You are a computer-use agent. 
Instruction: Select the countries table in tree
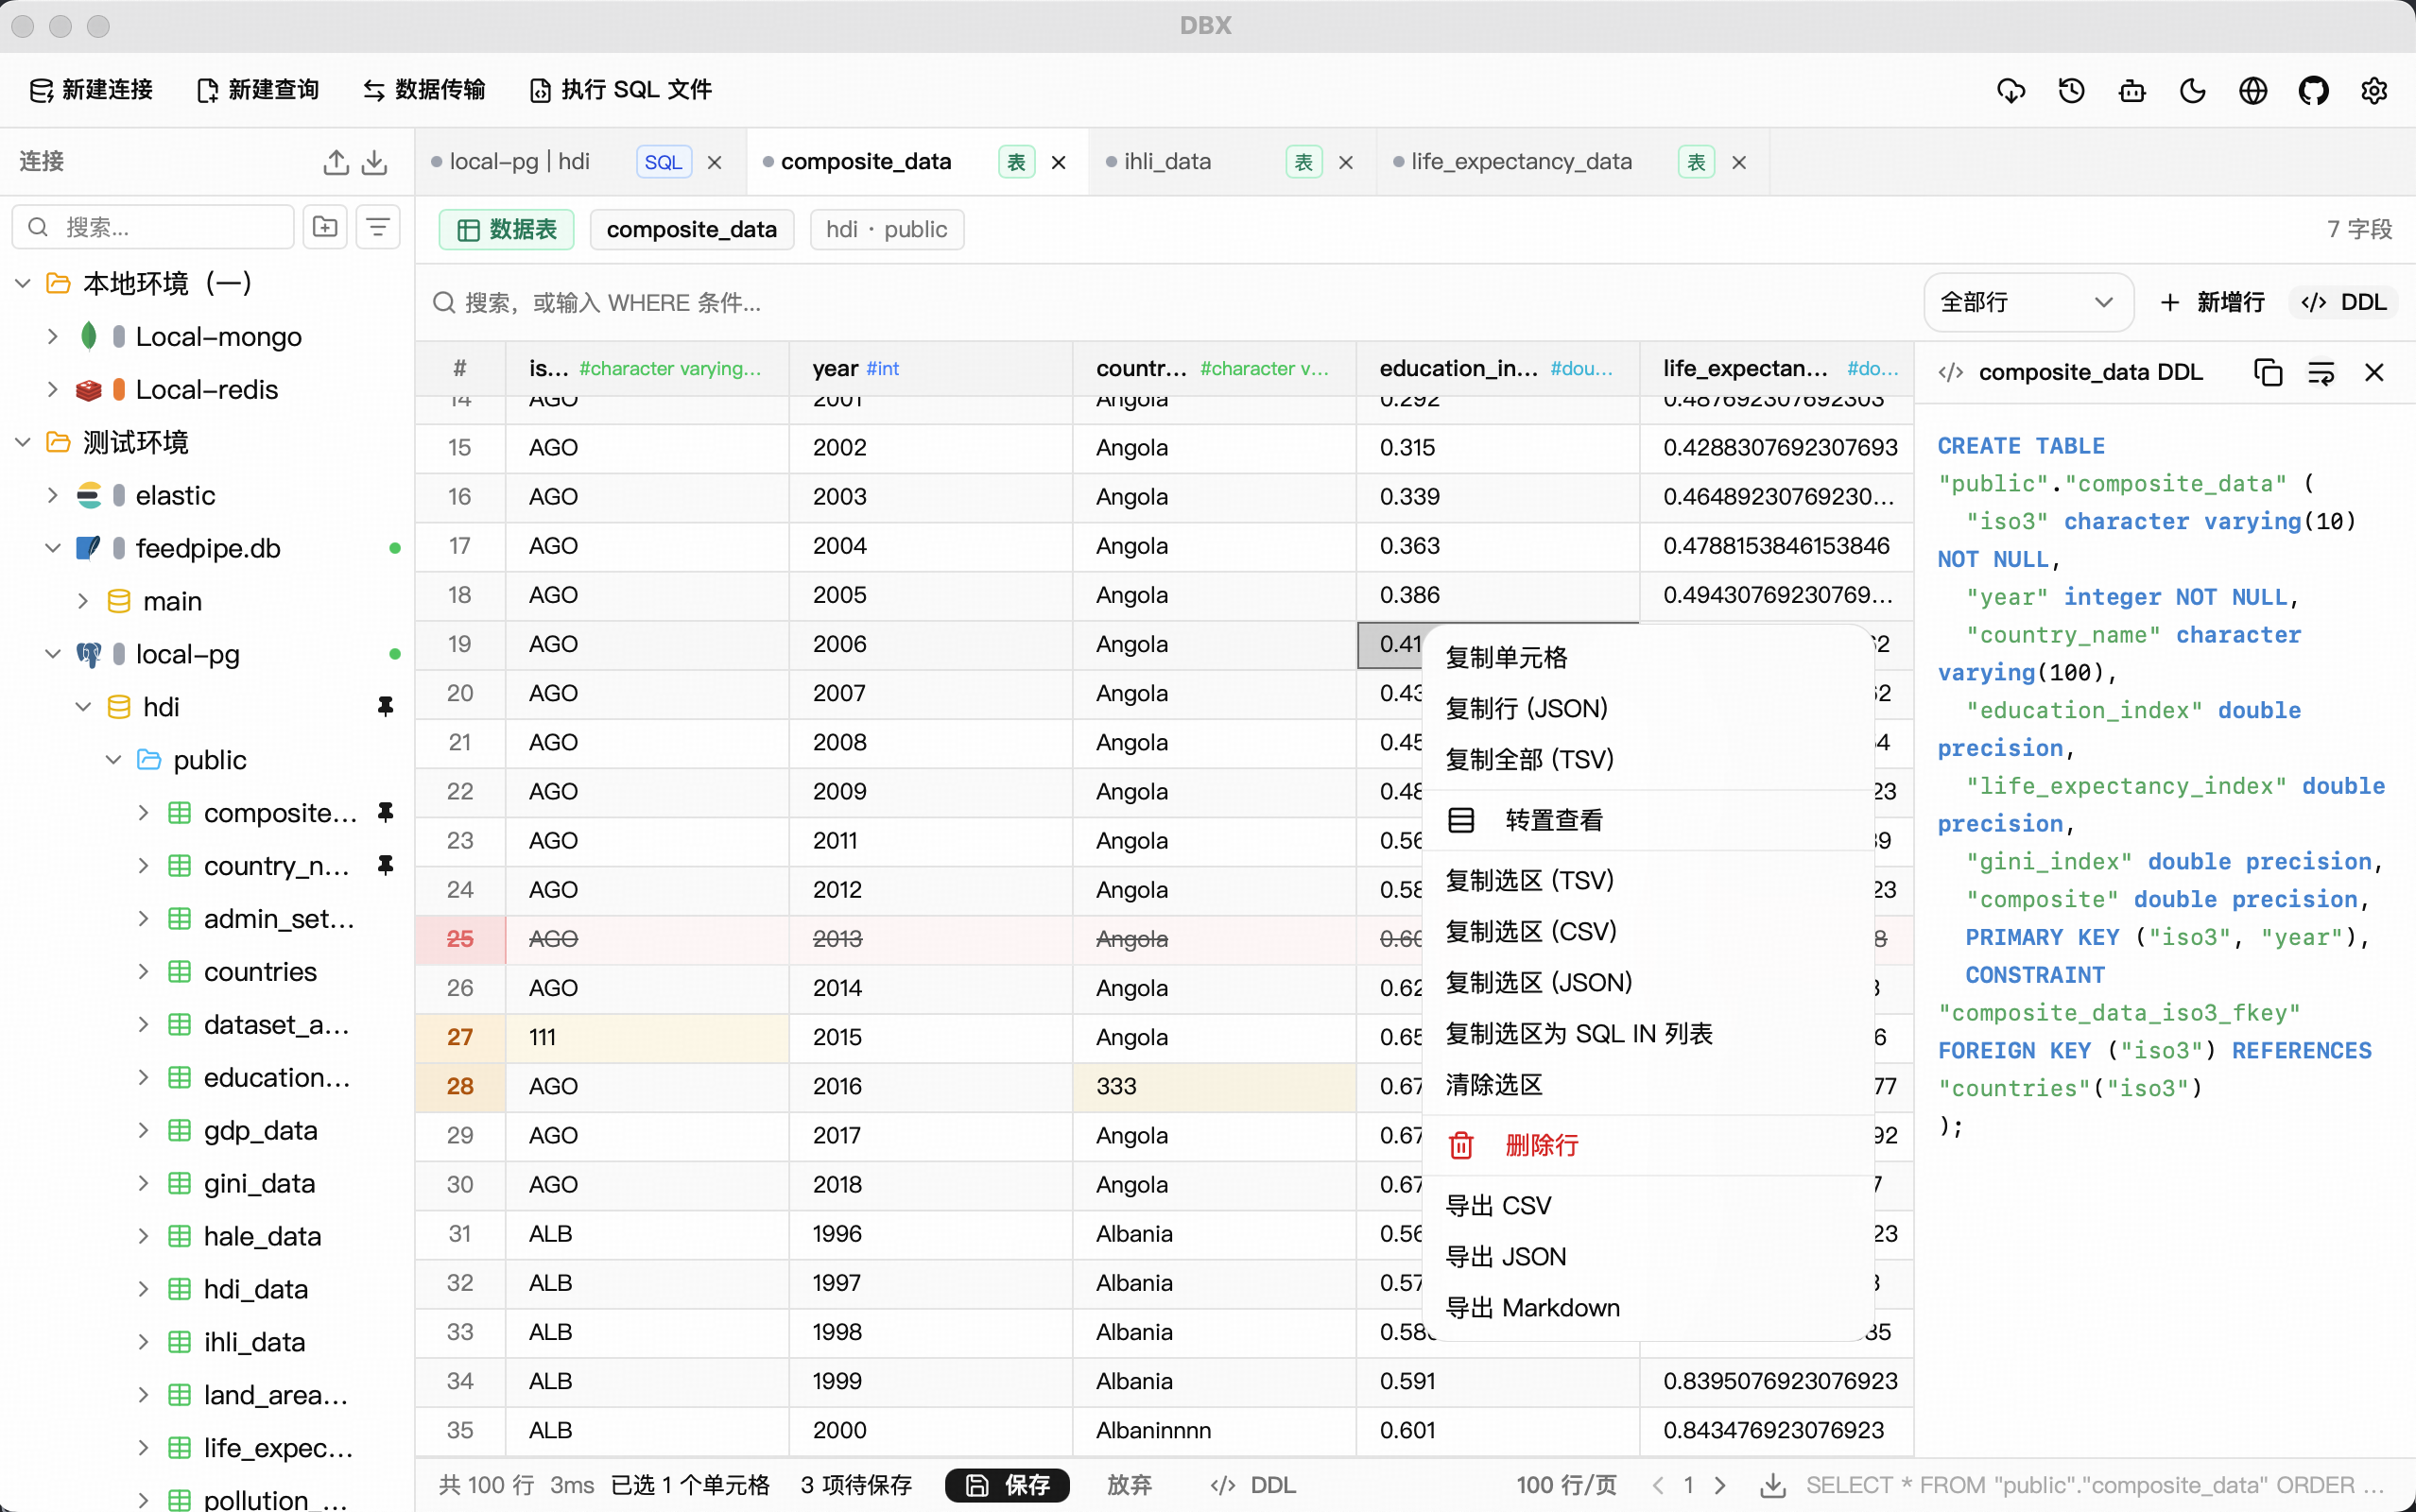[x=260, y=971]
